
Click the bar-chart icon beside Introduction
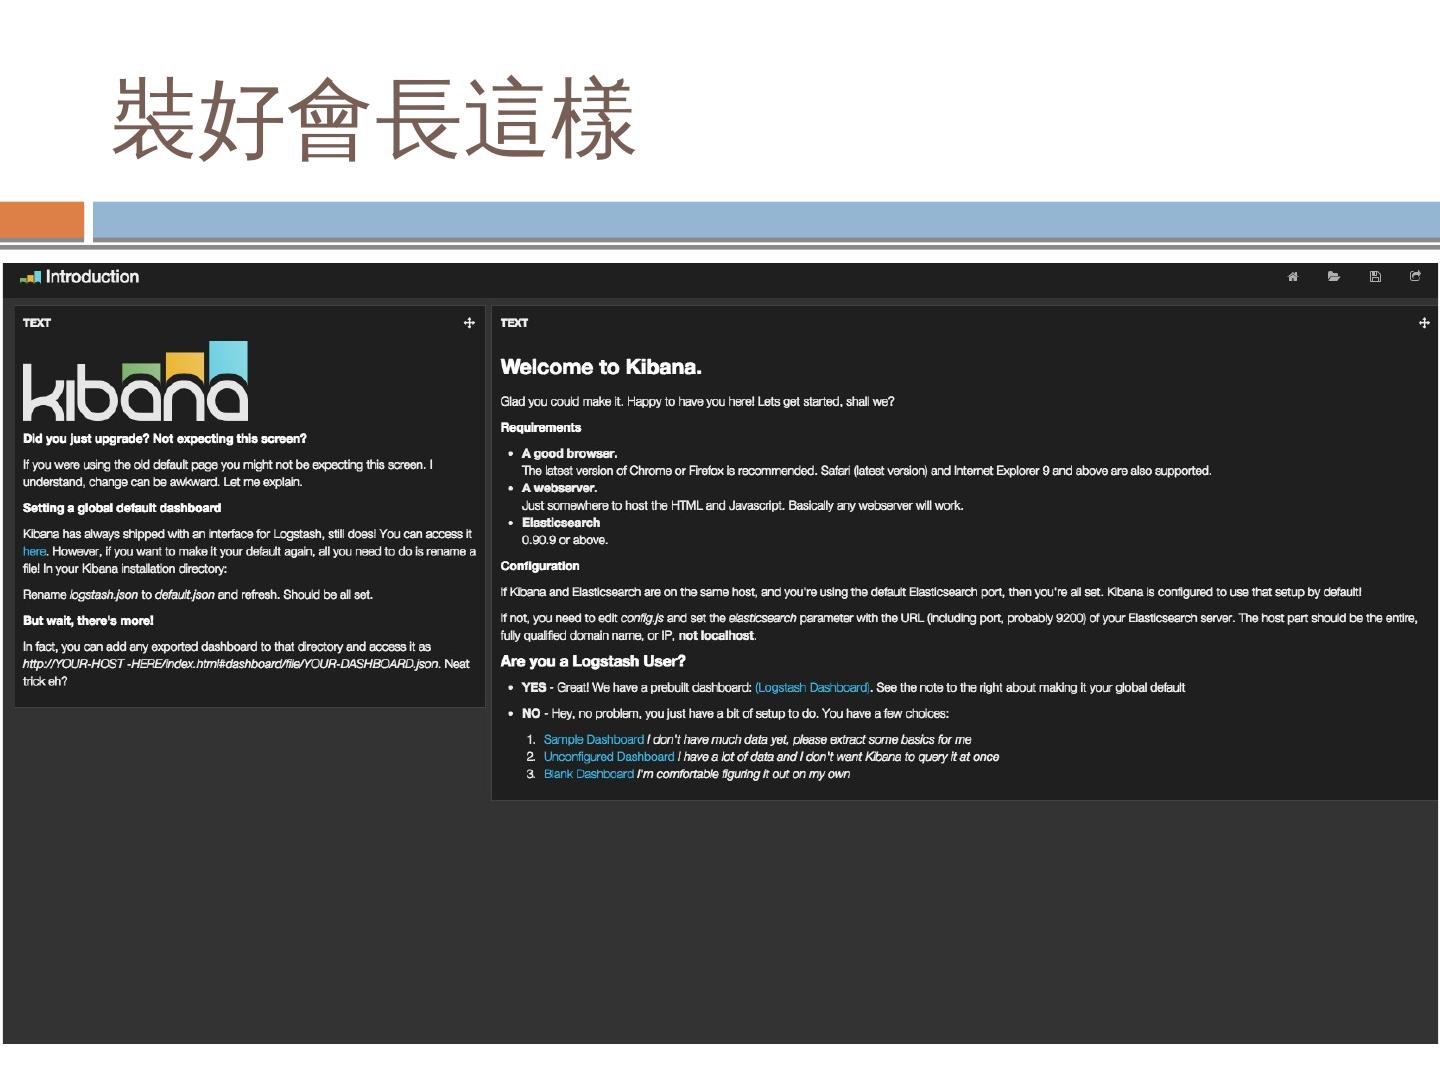[x=31, y=277]
